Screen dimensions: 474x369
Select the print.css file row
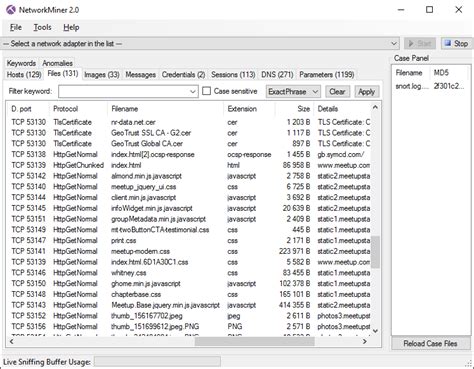[189, 240]
